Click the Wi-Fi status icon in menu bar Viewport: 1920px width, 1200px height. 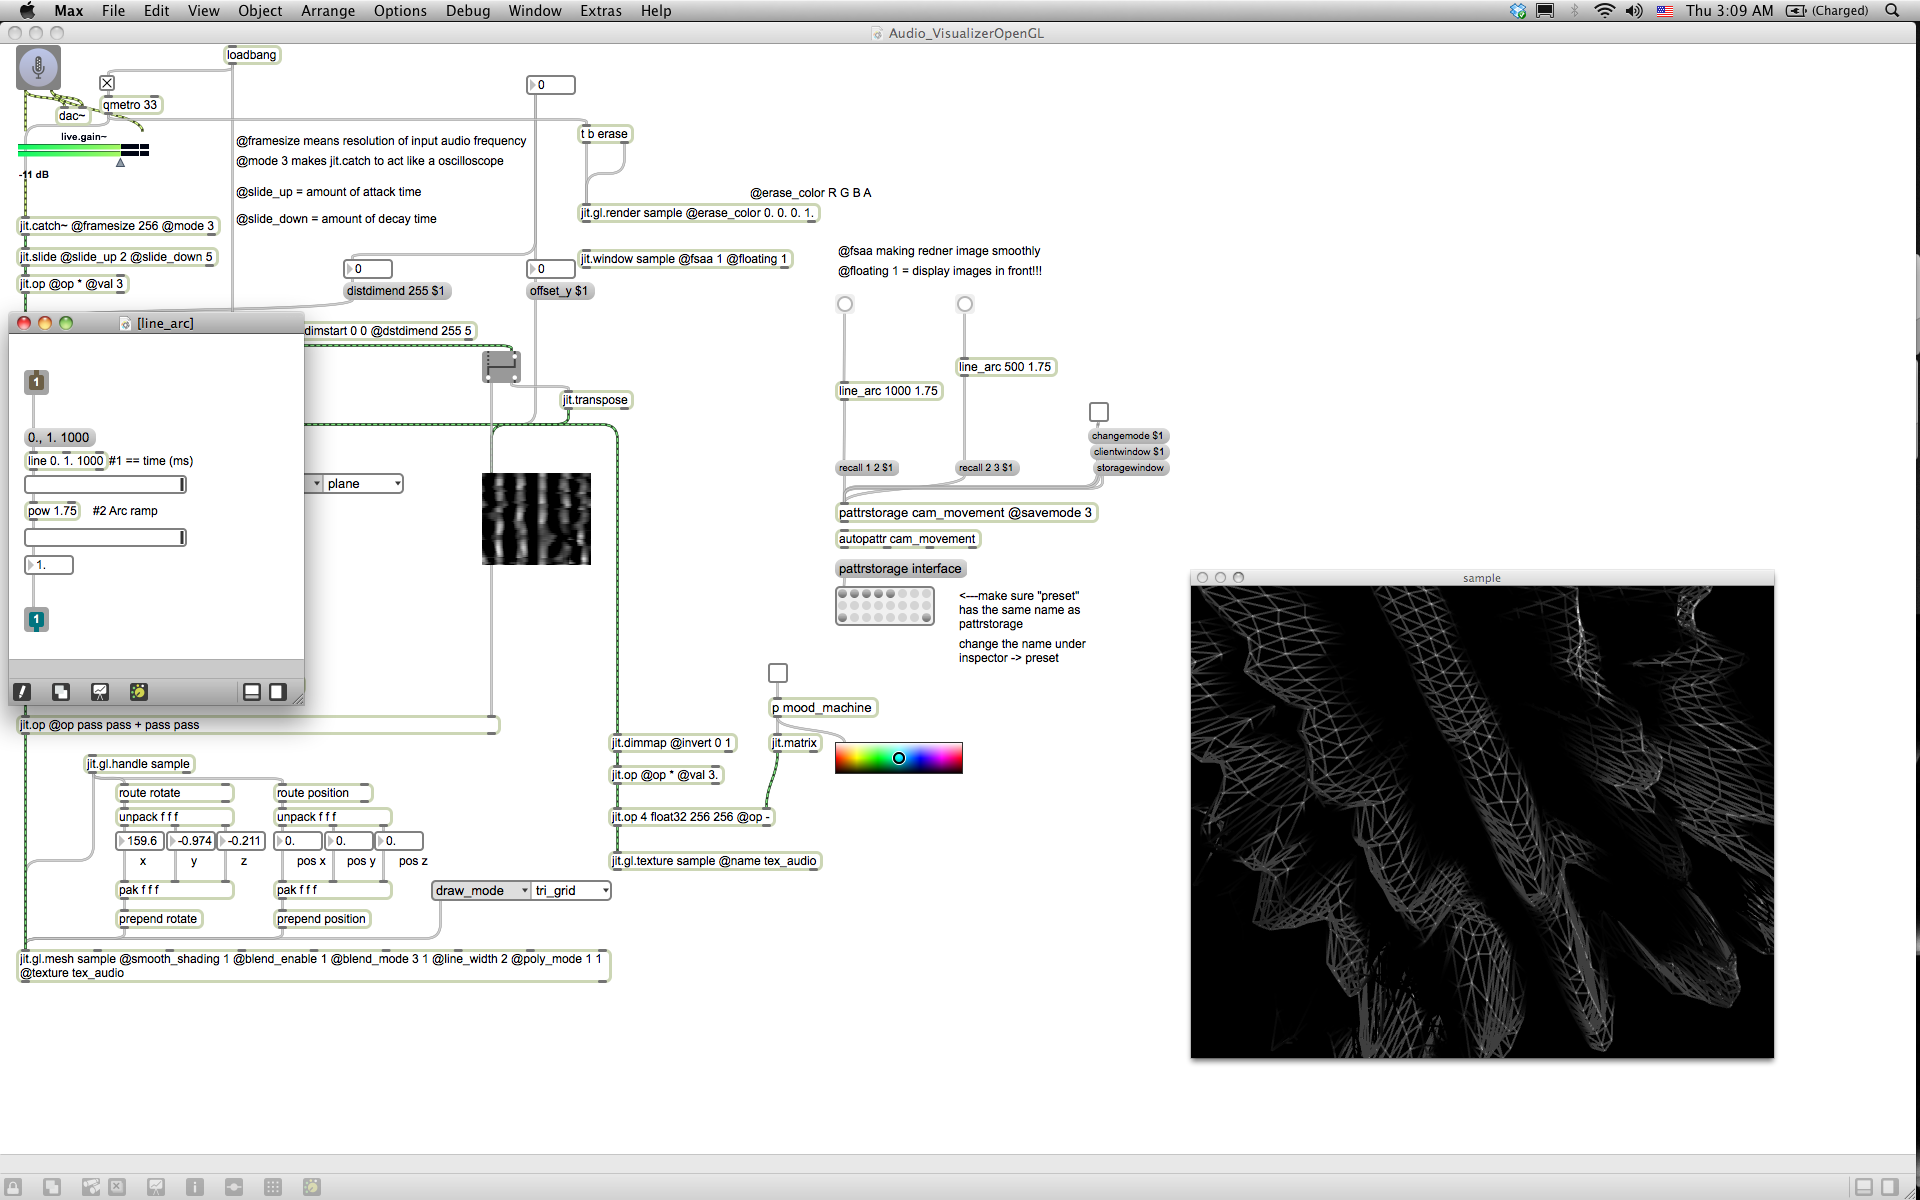click(1604, 11)
